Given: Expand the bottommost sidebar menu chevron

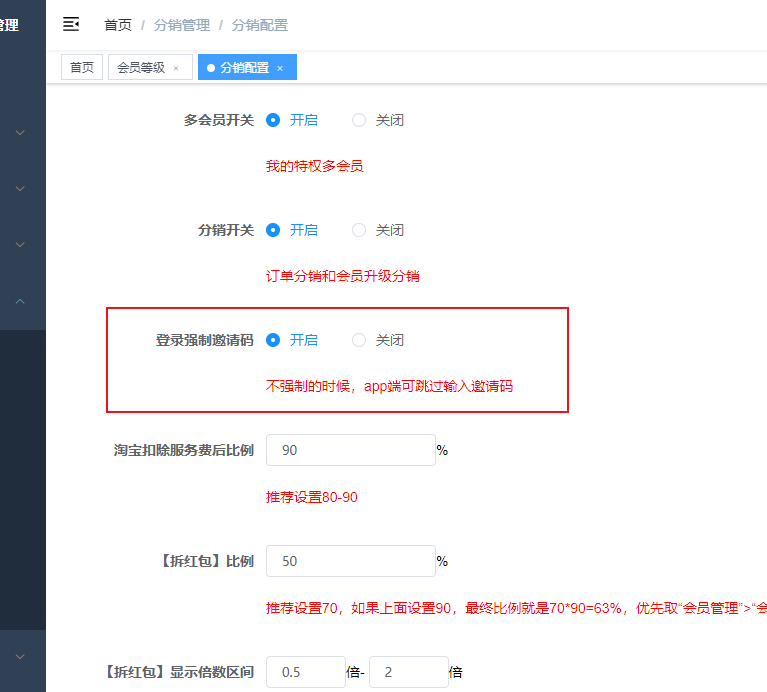Looking at the screenshot, I should tap(20, 656).
